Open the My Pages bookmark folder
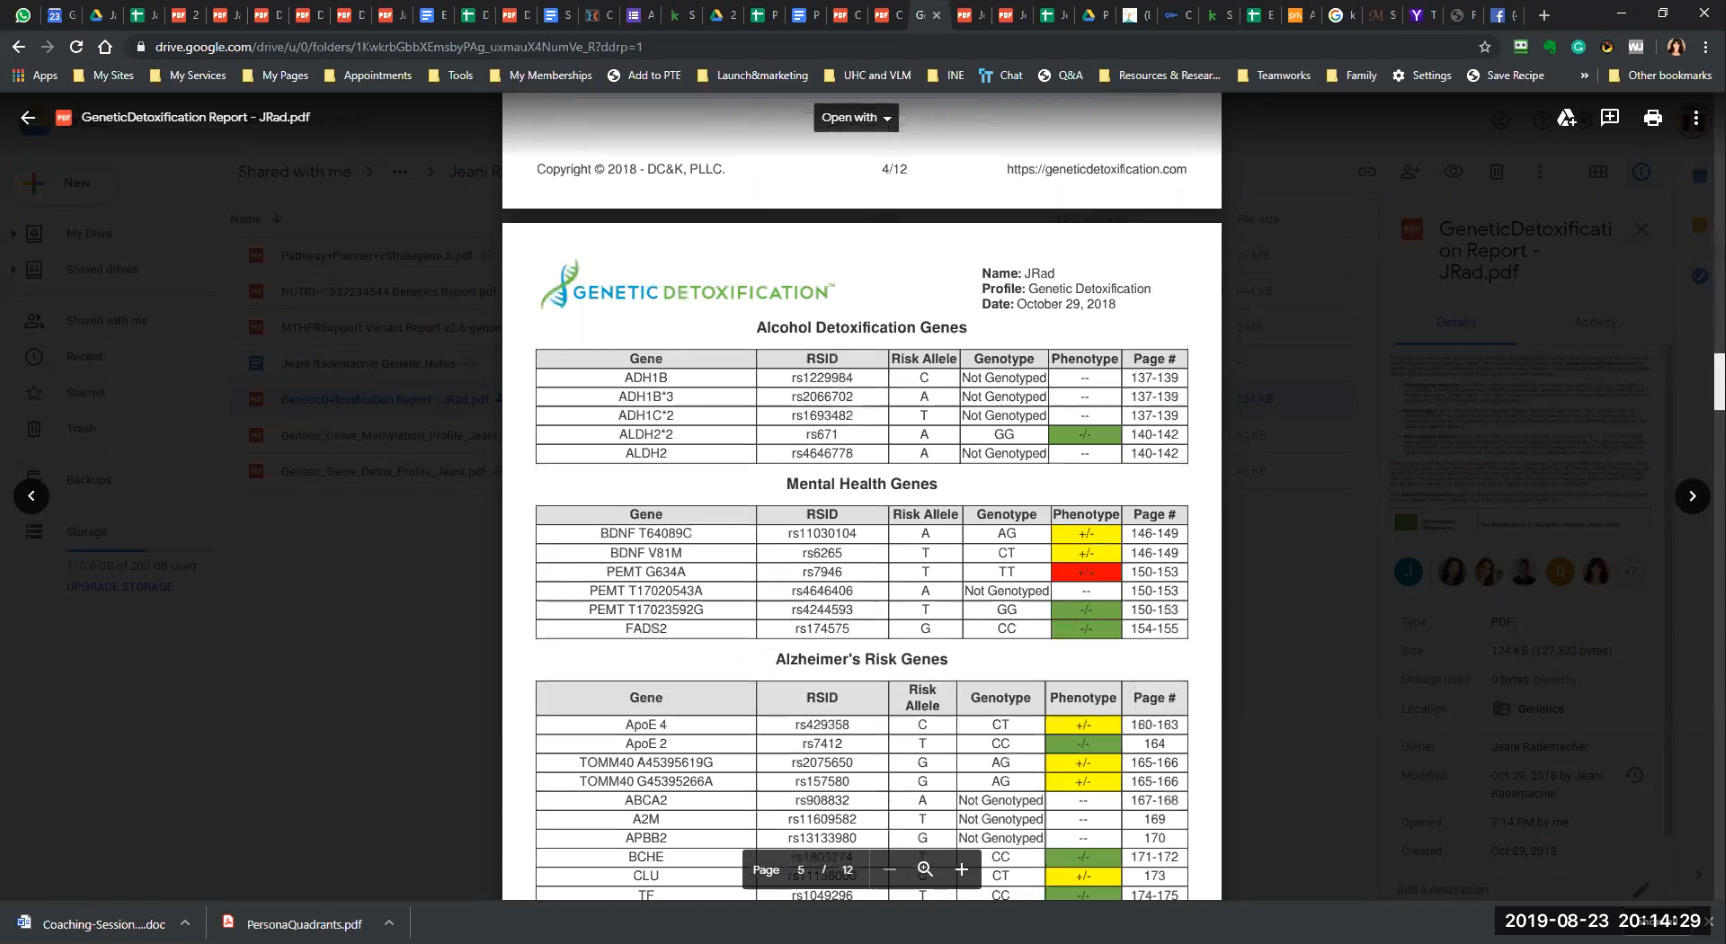1726x944 pixels. tap(275, 75)
